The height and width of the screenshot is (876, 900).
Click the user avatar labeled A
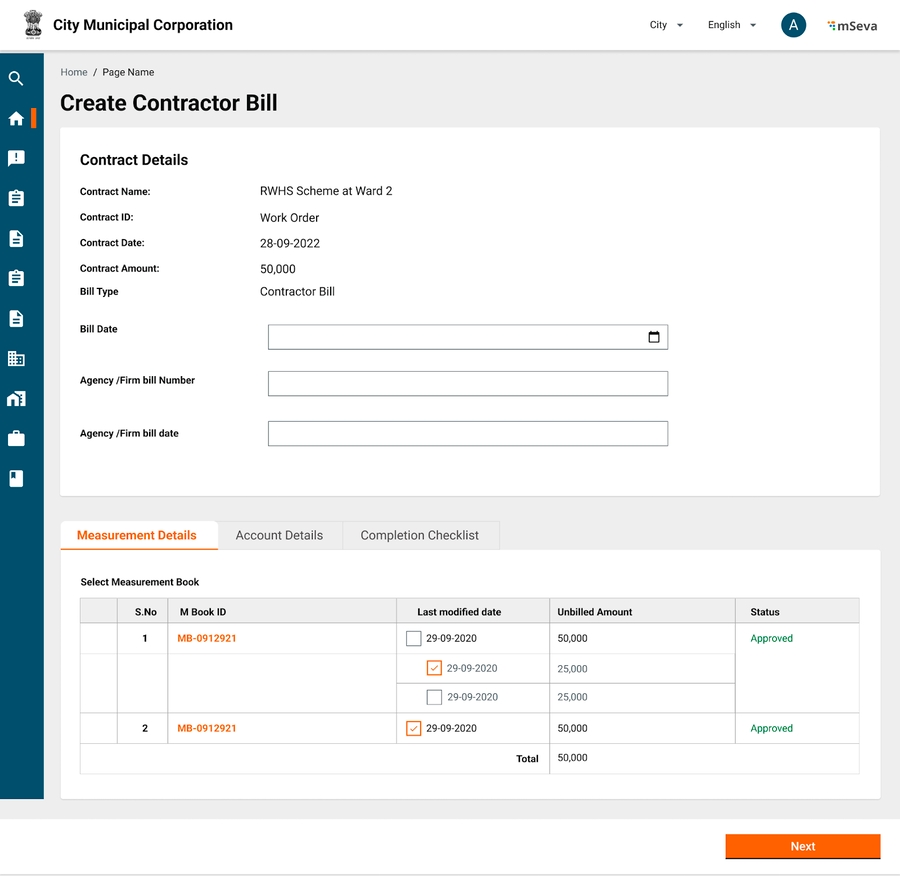793,26
